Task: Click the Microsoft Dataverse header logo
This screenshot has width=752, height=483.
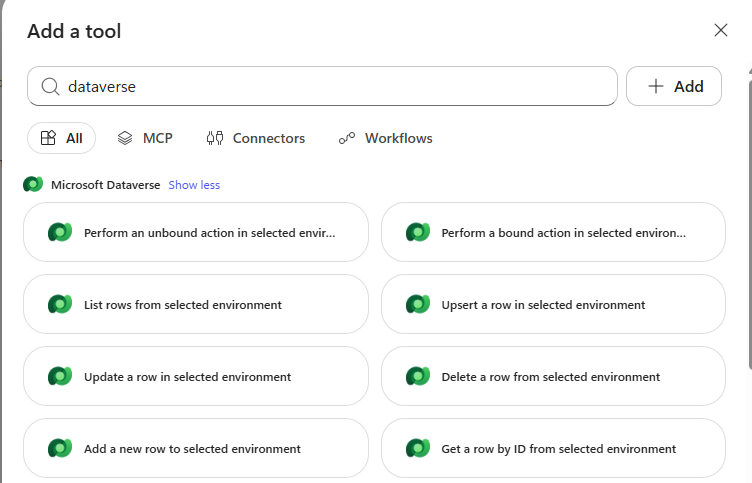Action: 33,184
